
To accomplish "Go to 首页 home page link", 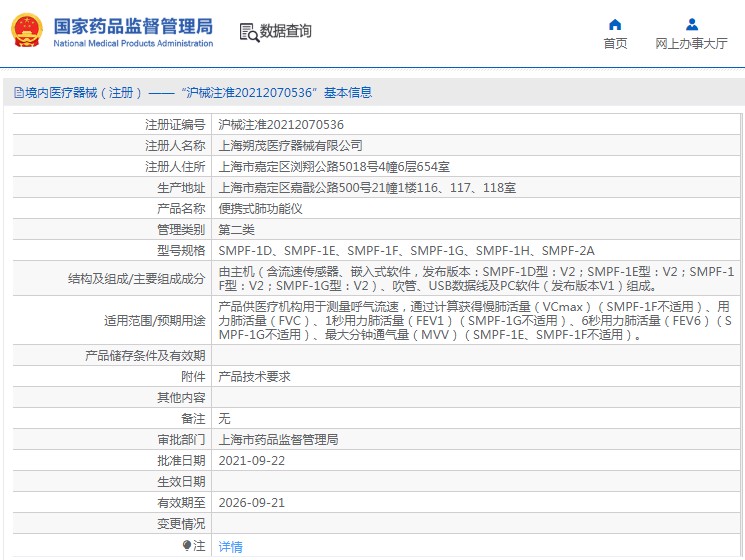I will [615, 43].
